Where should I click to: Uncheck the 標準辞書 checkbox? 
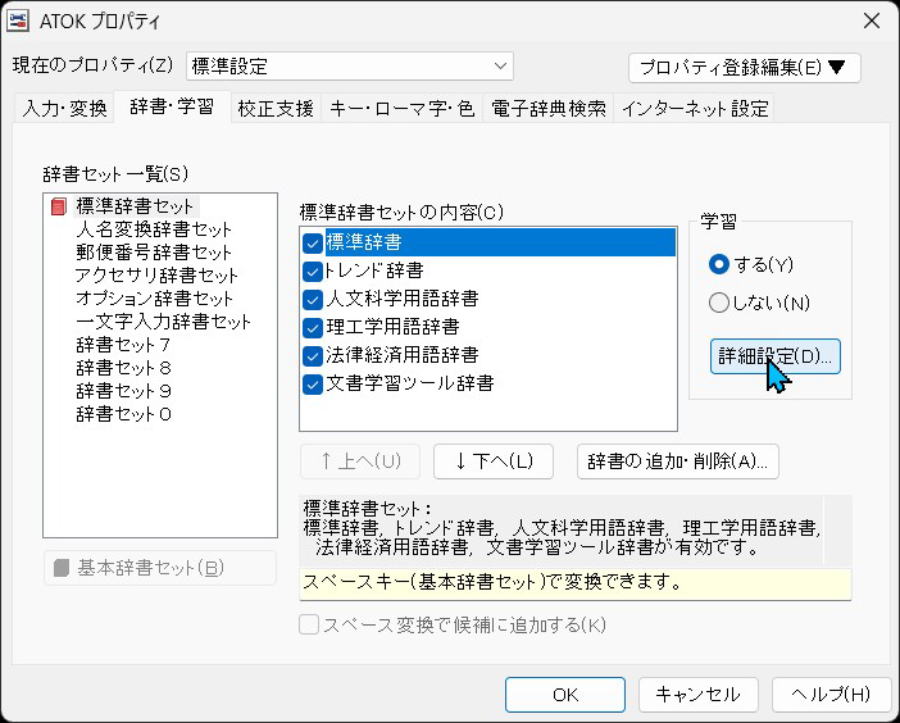[312, 243]
